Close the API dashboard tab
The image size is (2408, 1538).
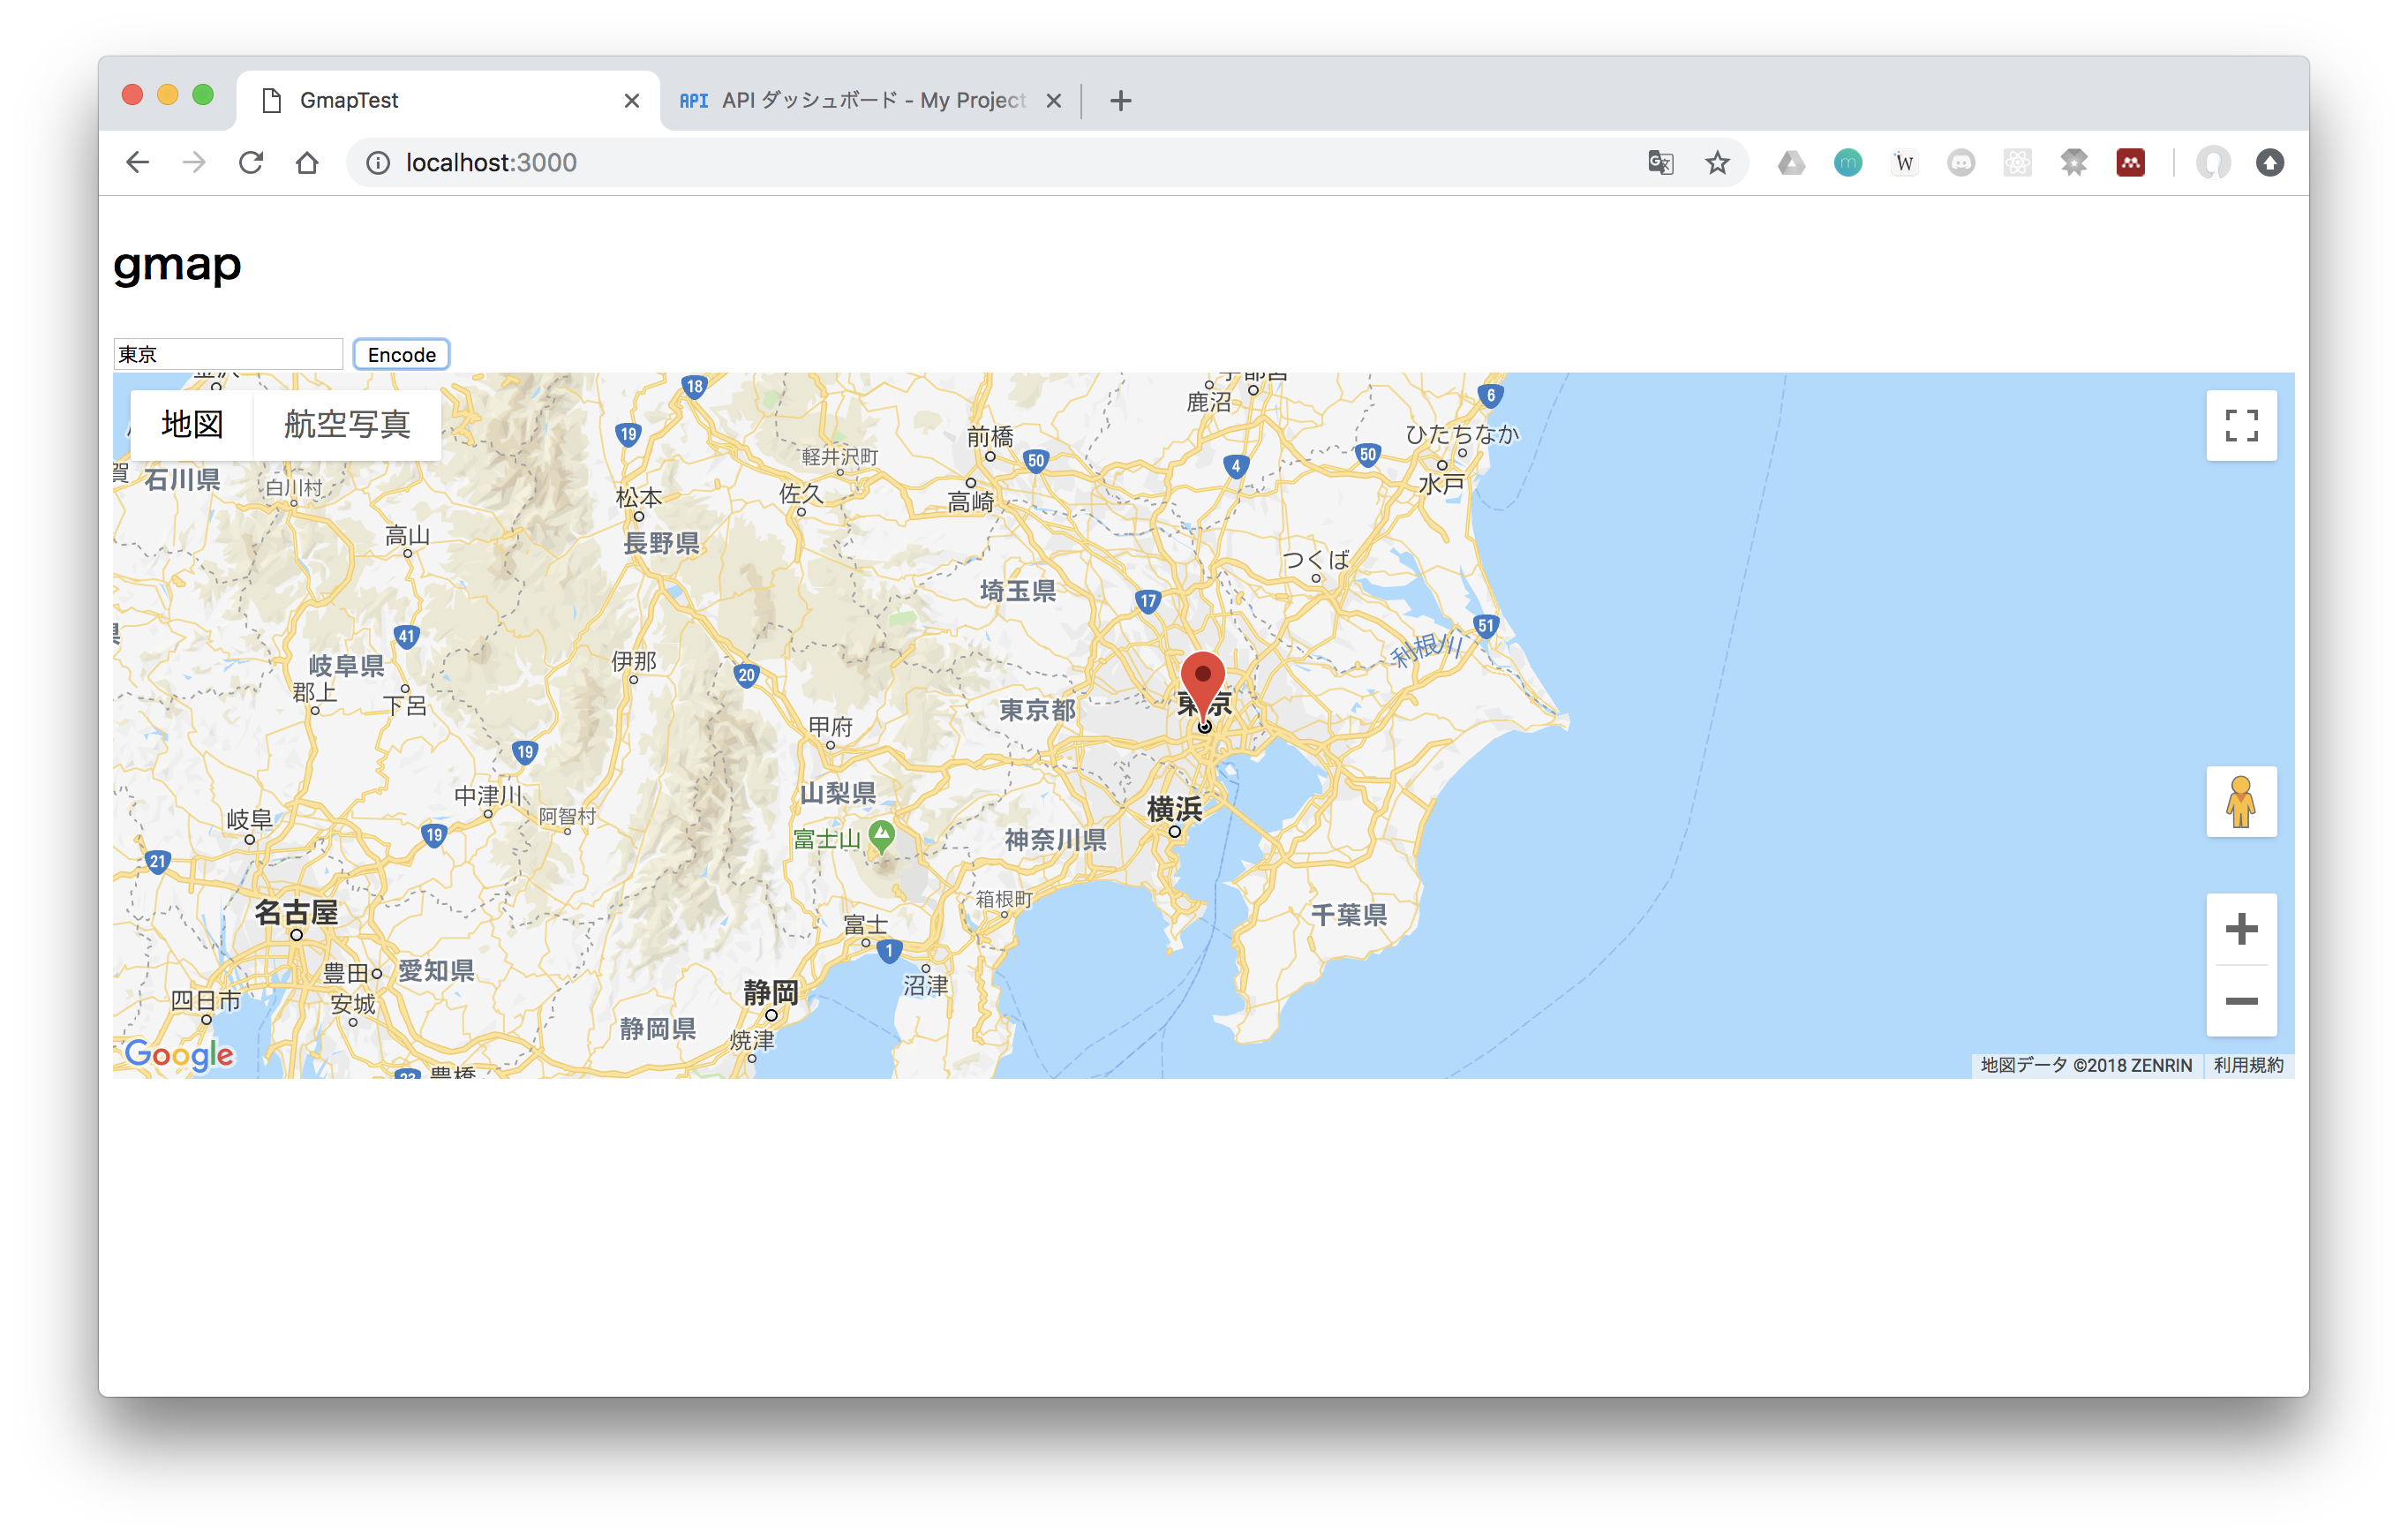[x=1053, y=100]
